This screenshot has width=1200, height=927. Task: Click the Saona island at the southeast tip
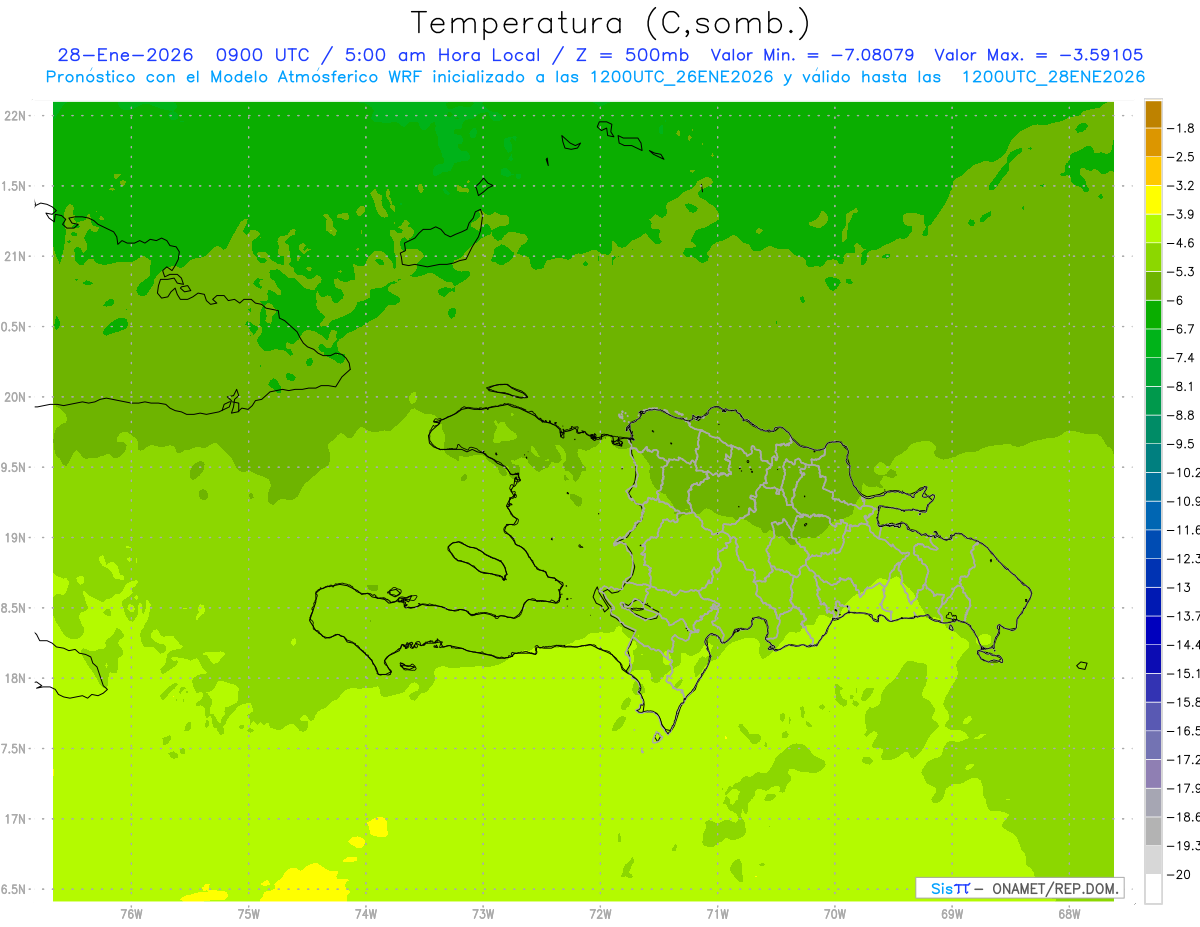tap(990, 655)
